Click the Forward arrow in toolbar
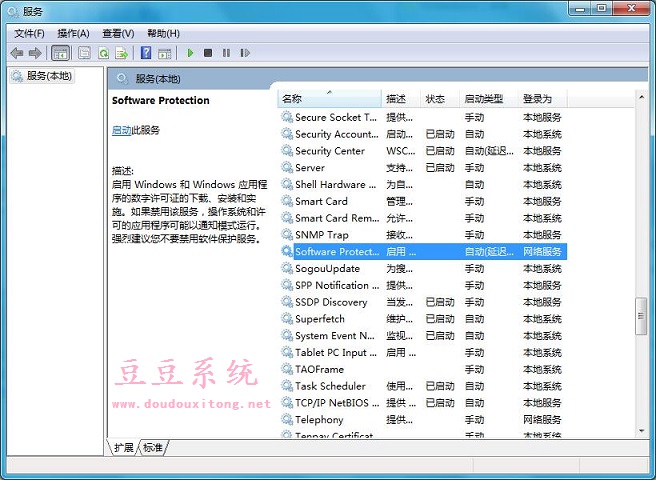 tap(35, 53)
